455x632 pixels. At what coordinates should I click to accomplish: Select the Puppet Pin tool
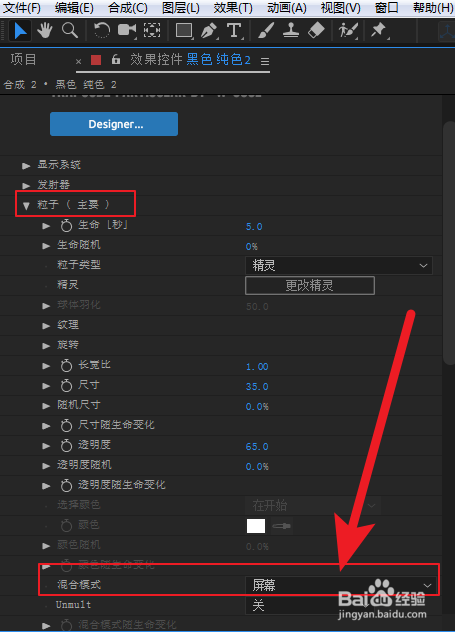[x=378, y=31]
